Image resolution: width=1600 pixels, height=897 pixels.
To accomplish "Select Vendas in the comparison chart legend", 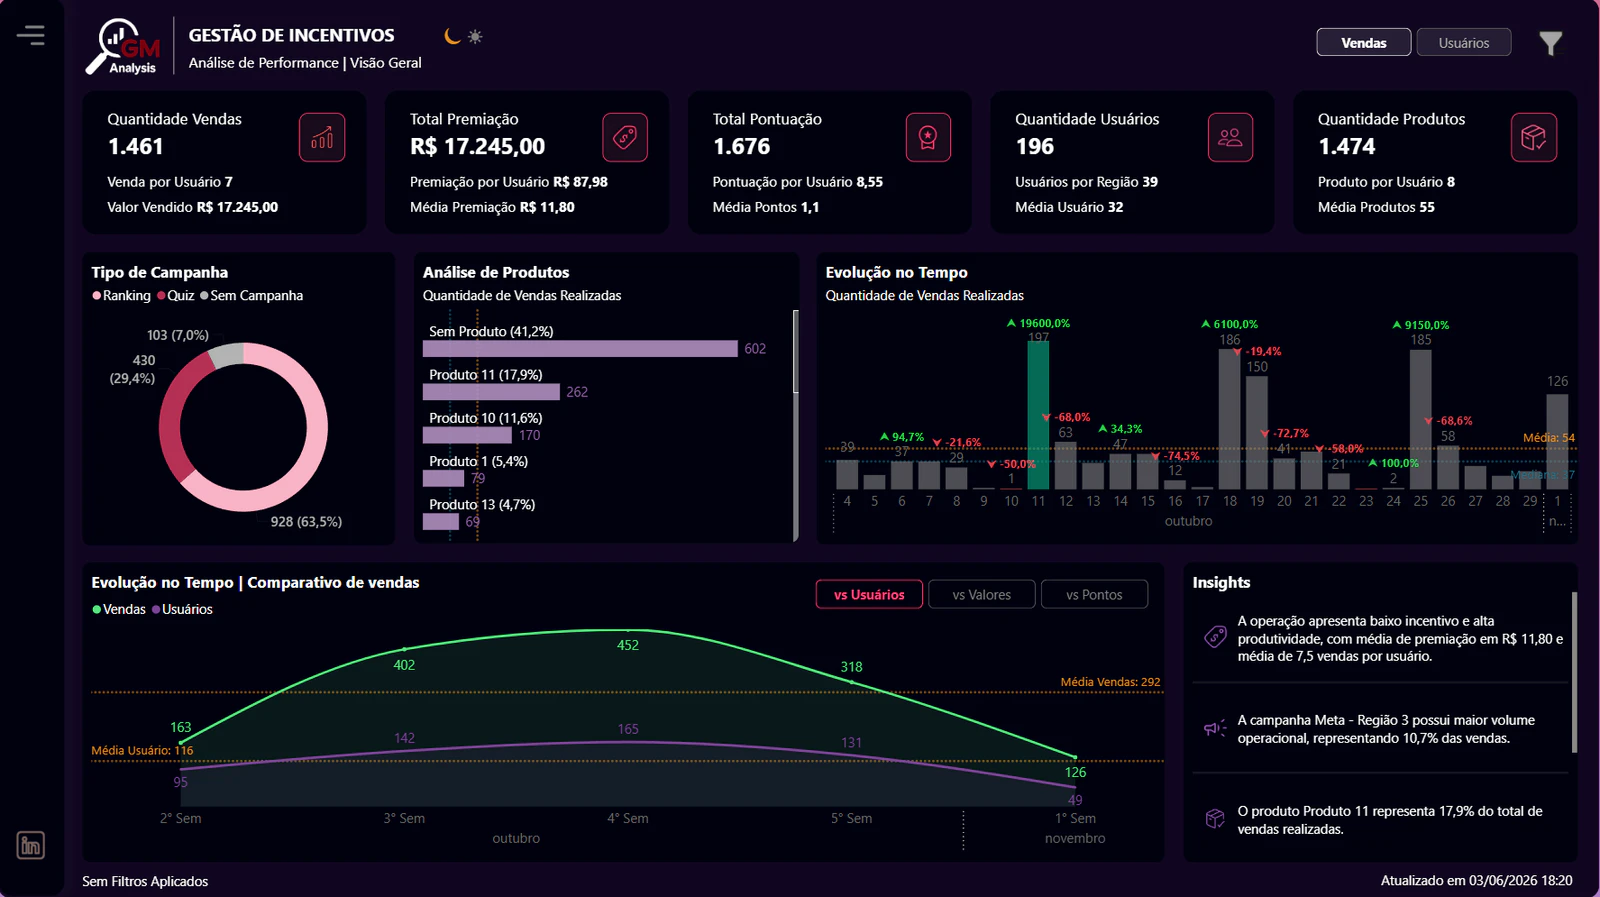I will coord(119,609).
